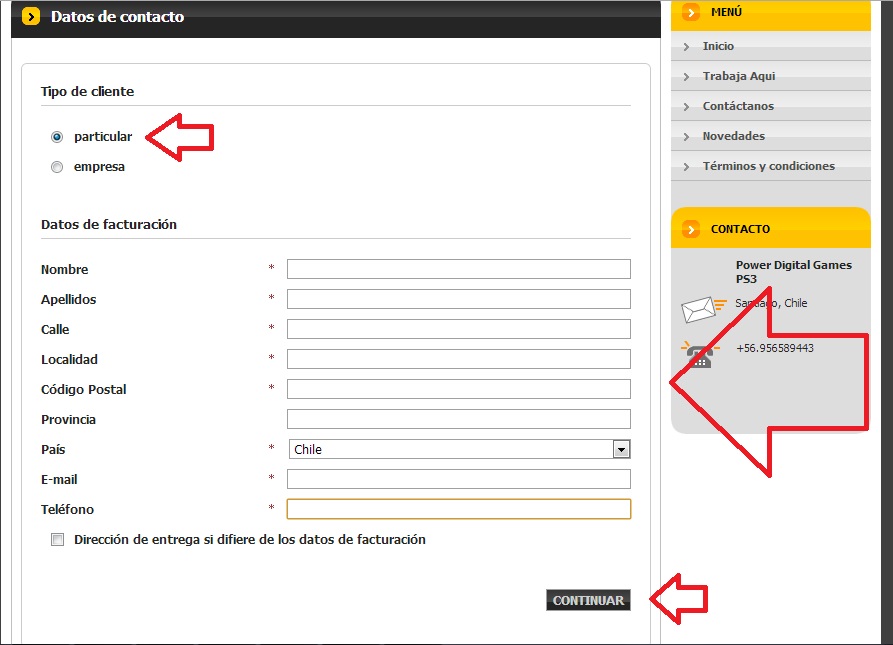Screen dimensions: 893x645
Task: Click the telephone icon
Action: coord(700,355)
